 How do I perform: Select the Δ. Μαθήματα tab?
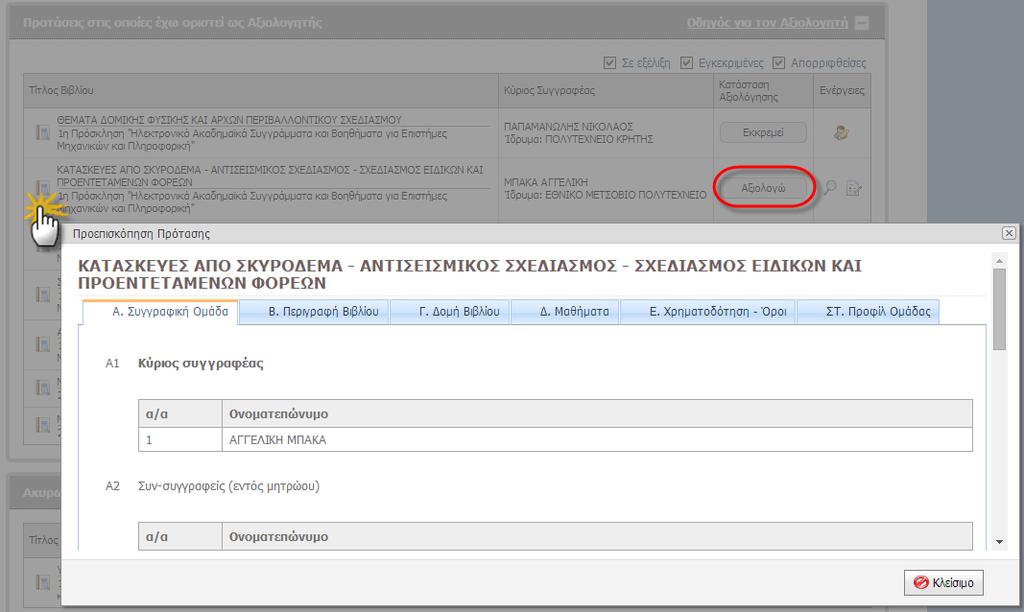click(x=565, y=312)
